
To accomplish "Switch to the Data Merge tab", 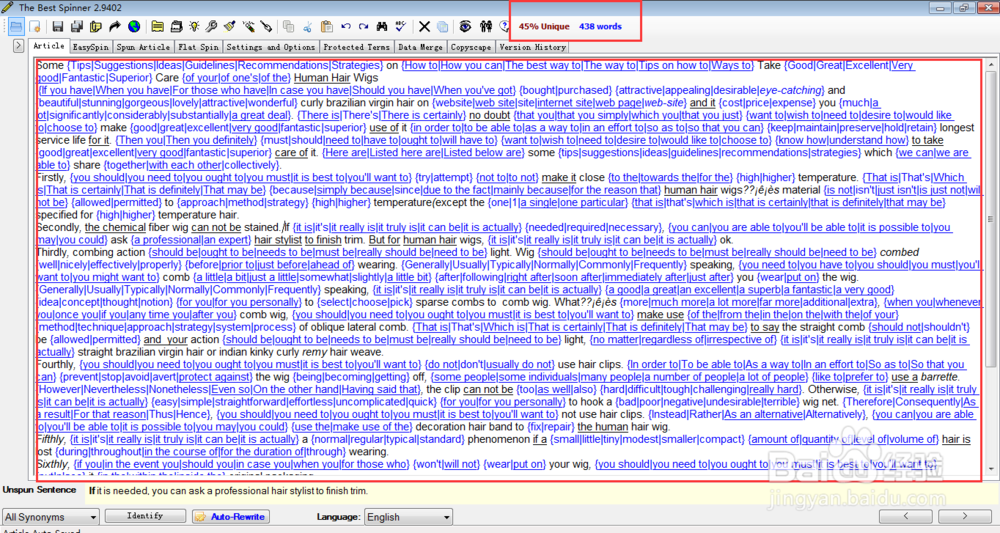I will [420, 47].
